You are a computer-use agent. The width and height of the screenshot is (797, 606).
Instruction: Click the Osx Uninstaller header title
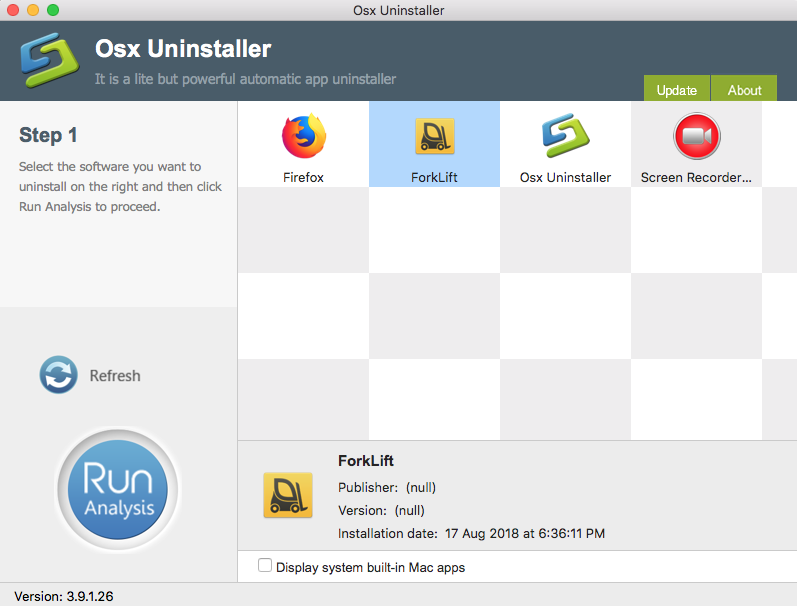(183, 49)
